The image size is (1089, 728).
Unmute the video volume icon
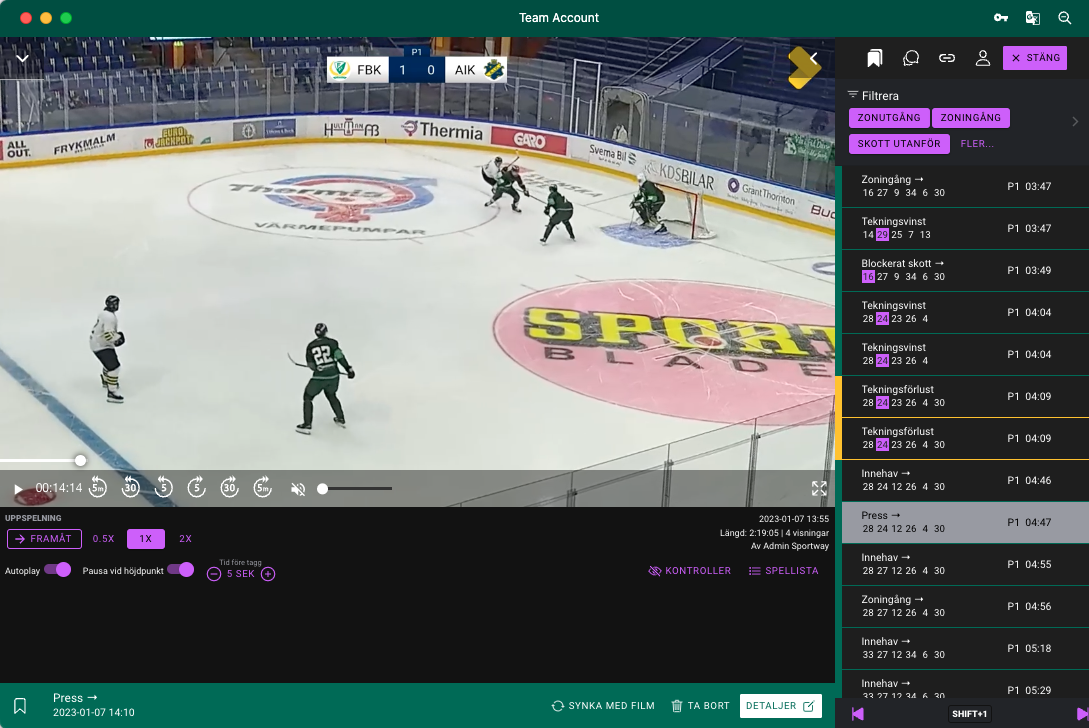tap(297, 489)
